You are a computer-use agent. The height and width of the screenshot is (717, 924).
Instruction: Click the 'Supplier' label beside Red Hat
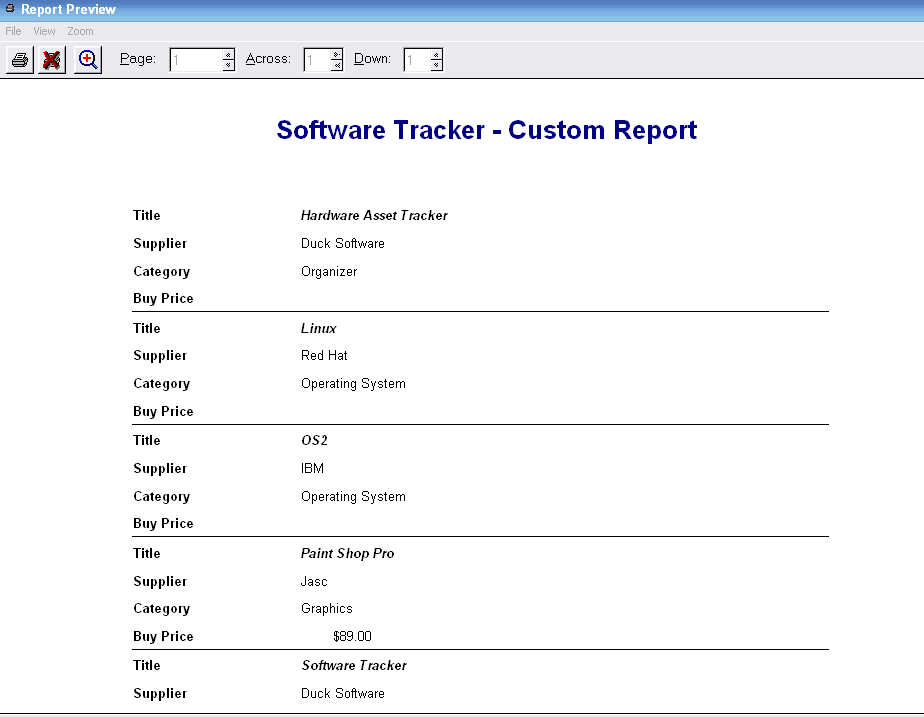tap(160, 356)
